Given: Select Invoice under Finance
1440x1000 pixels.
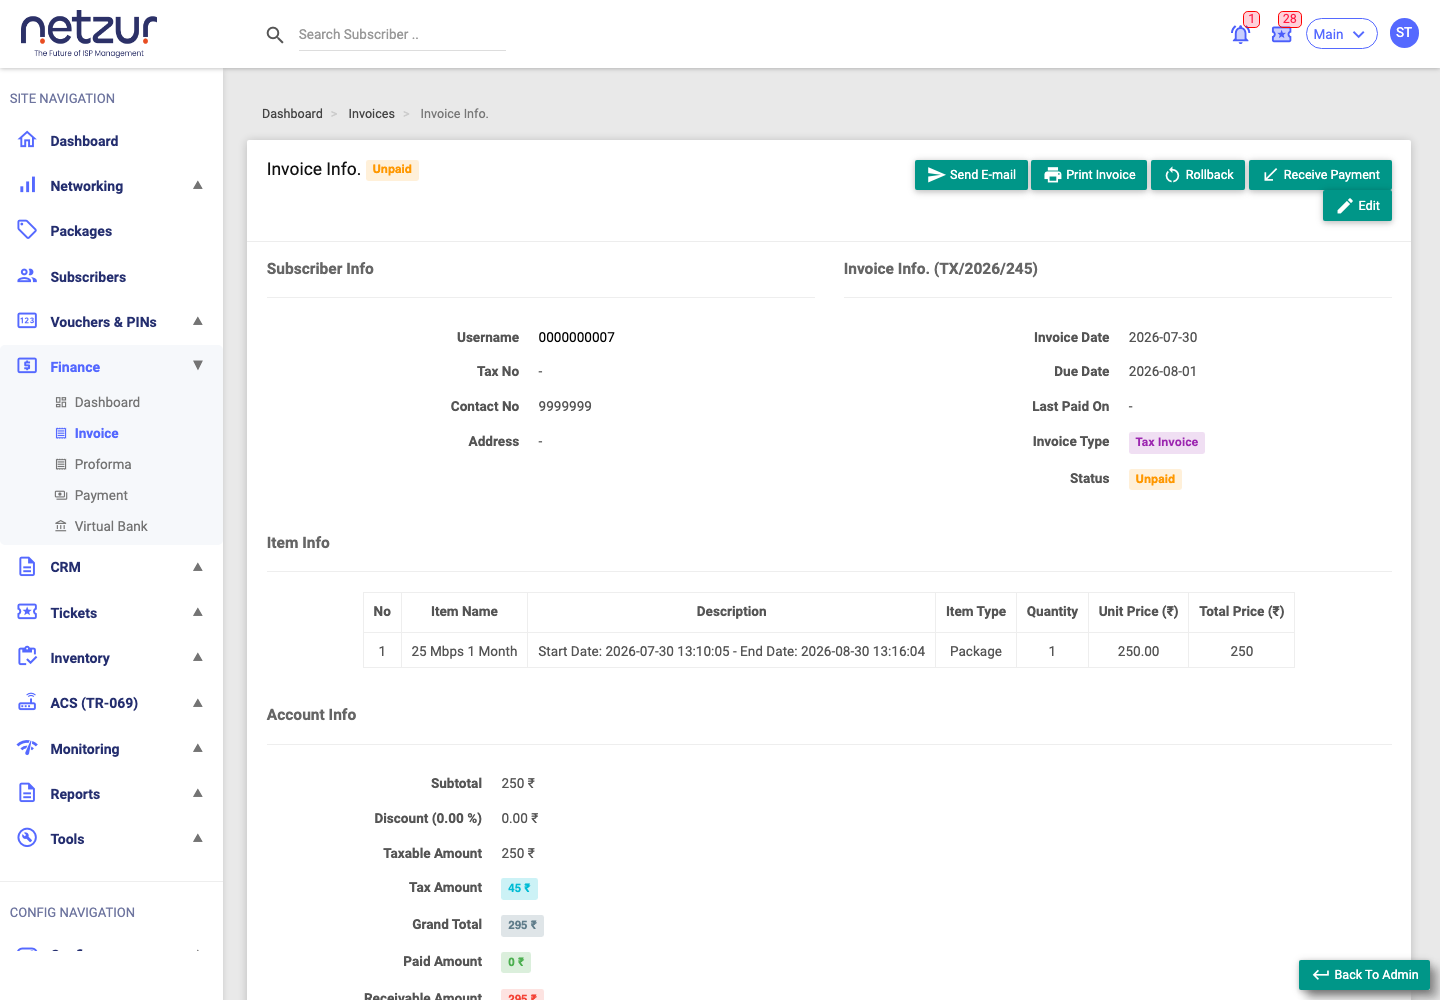Looking at the screenshot, I should pos(96,433).
